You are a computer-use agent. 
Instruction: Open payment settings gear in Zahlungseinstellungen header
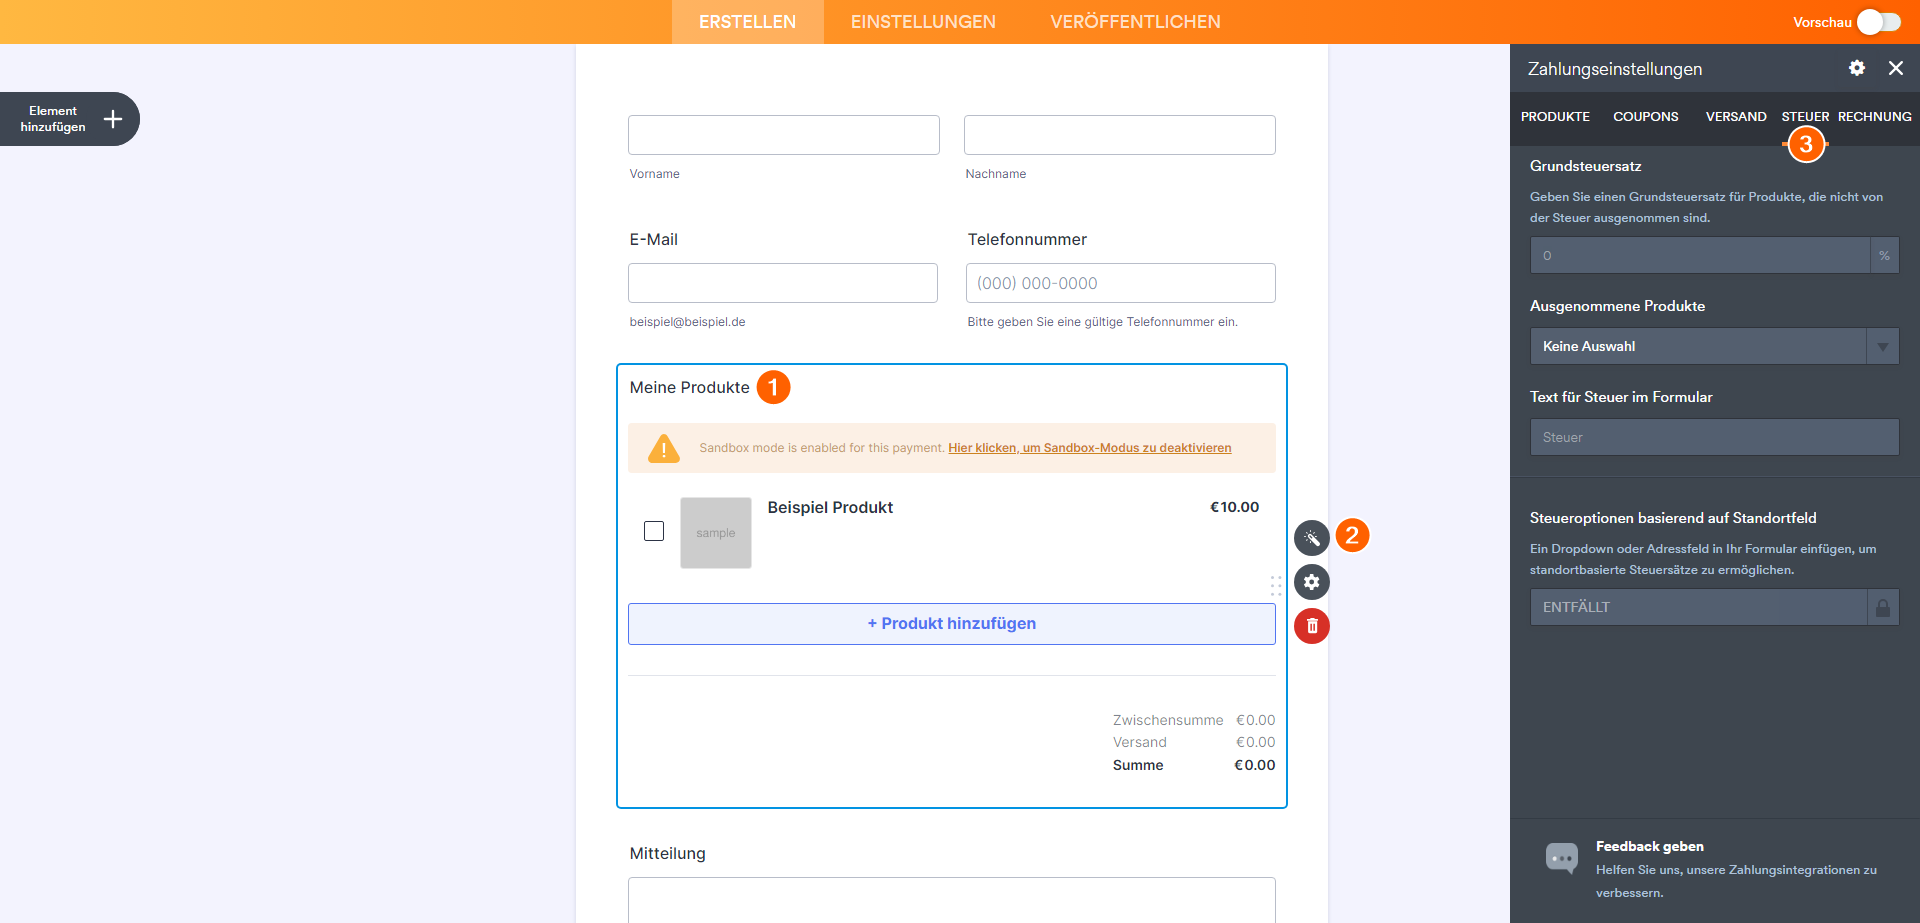pyautogui.click(x=1857, y=68)
